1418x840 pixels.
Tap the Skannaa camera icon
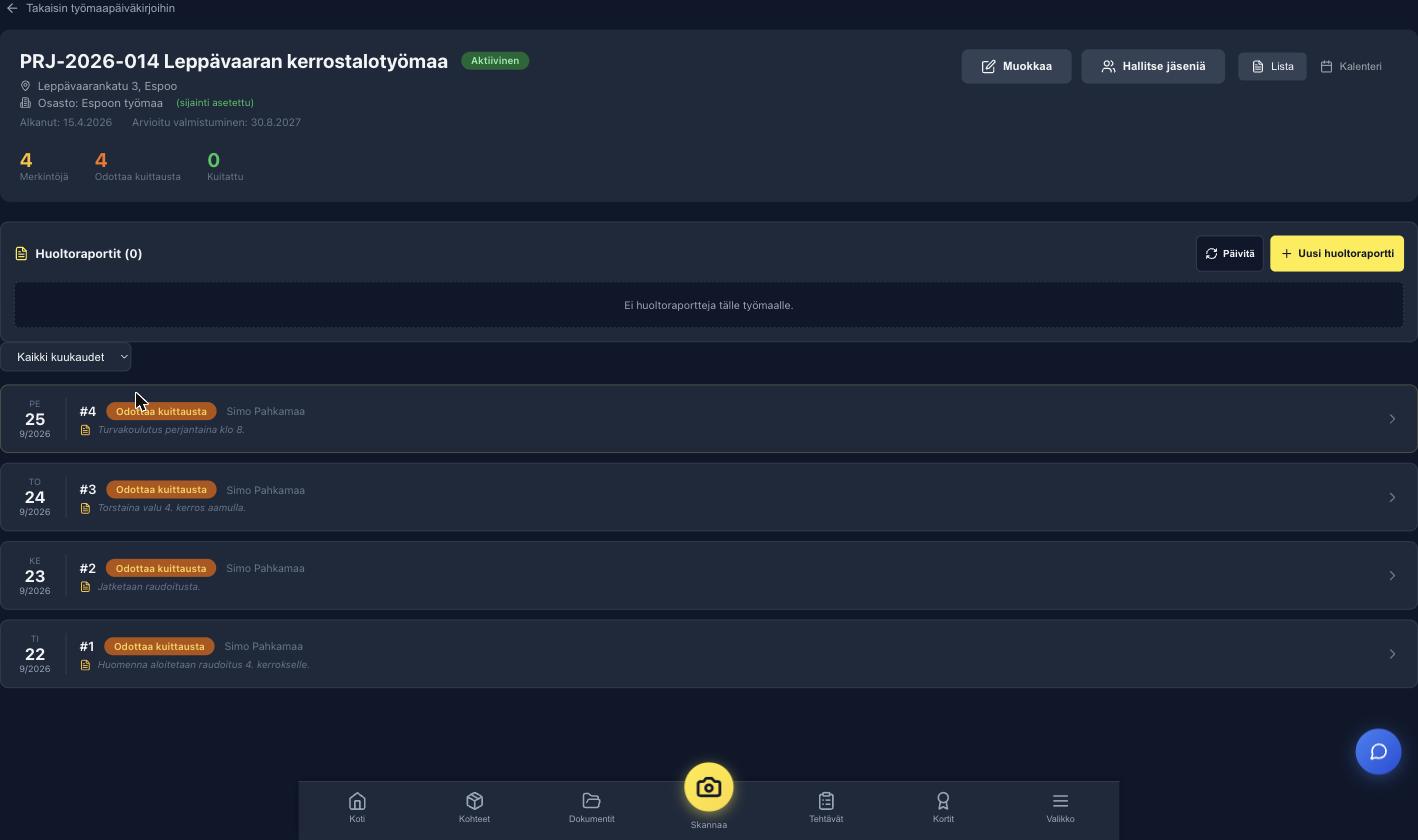point(708,788)
